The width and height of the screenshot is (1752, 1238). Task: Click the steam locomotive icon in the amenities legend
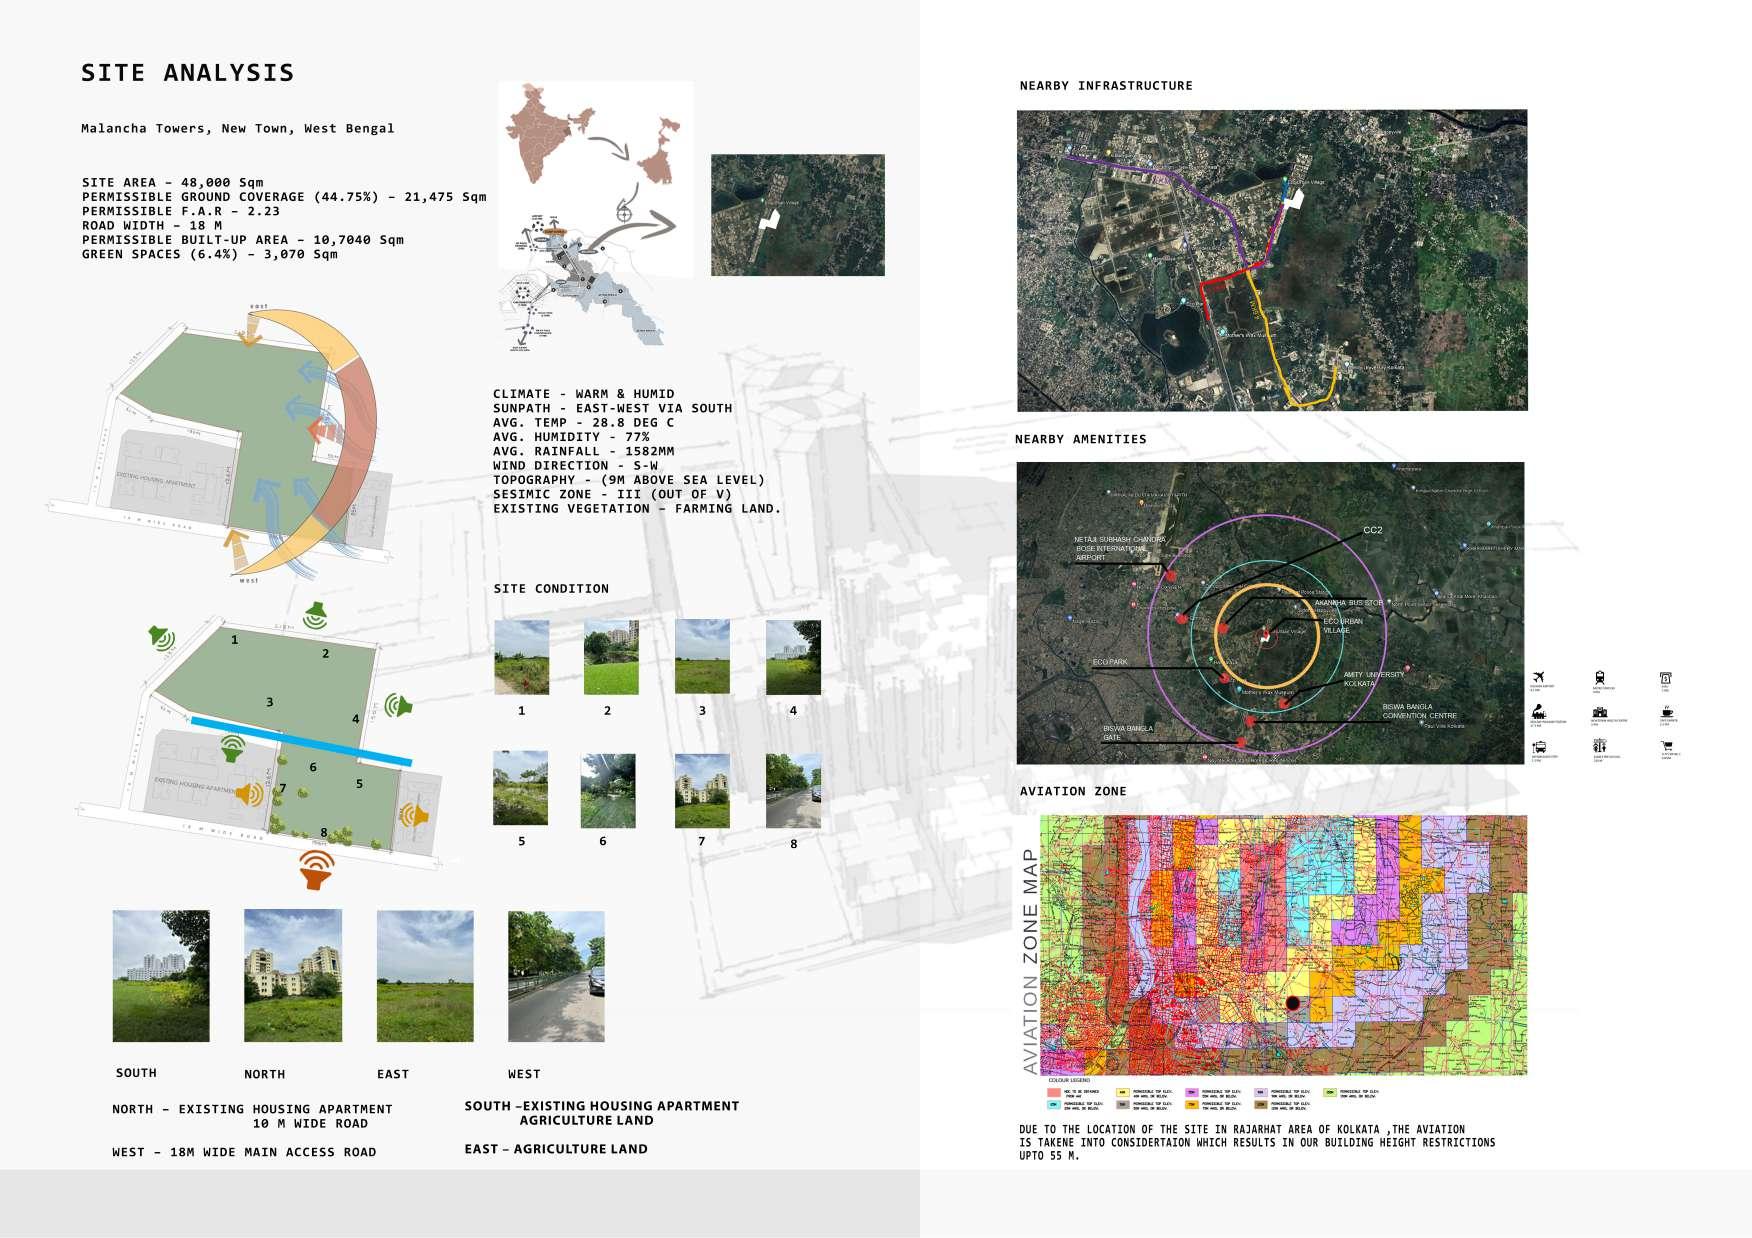[1538, 712]
